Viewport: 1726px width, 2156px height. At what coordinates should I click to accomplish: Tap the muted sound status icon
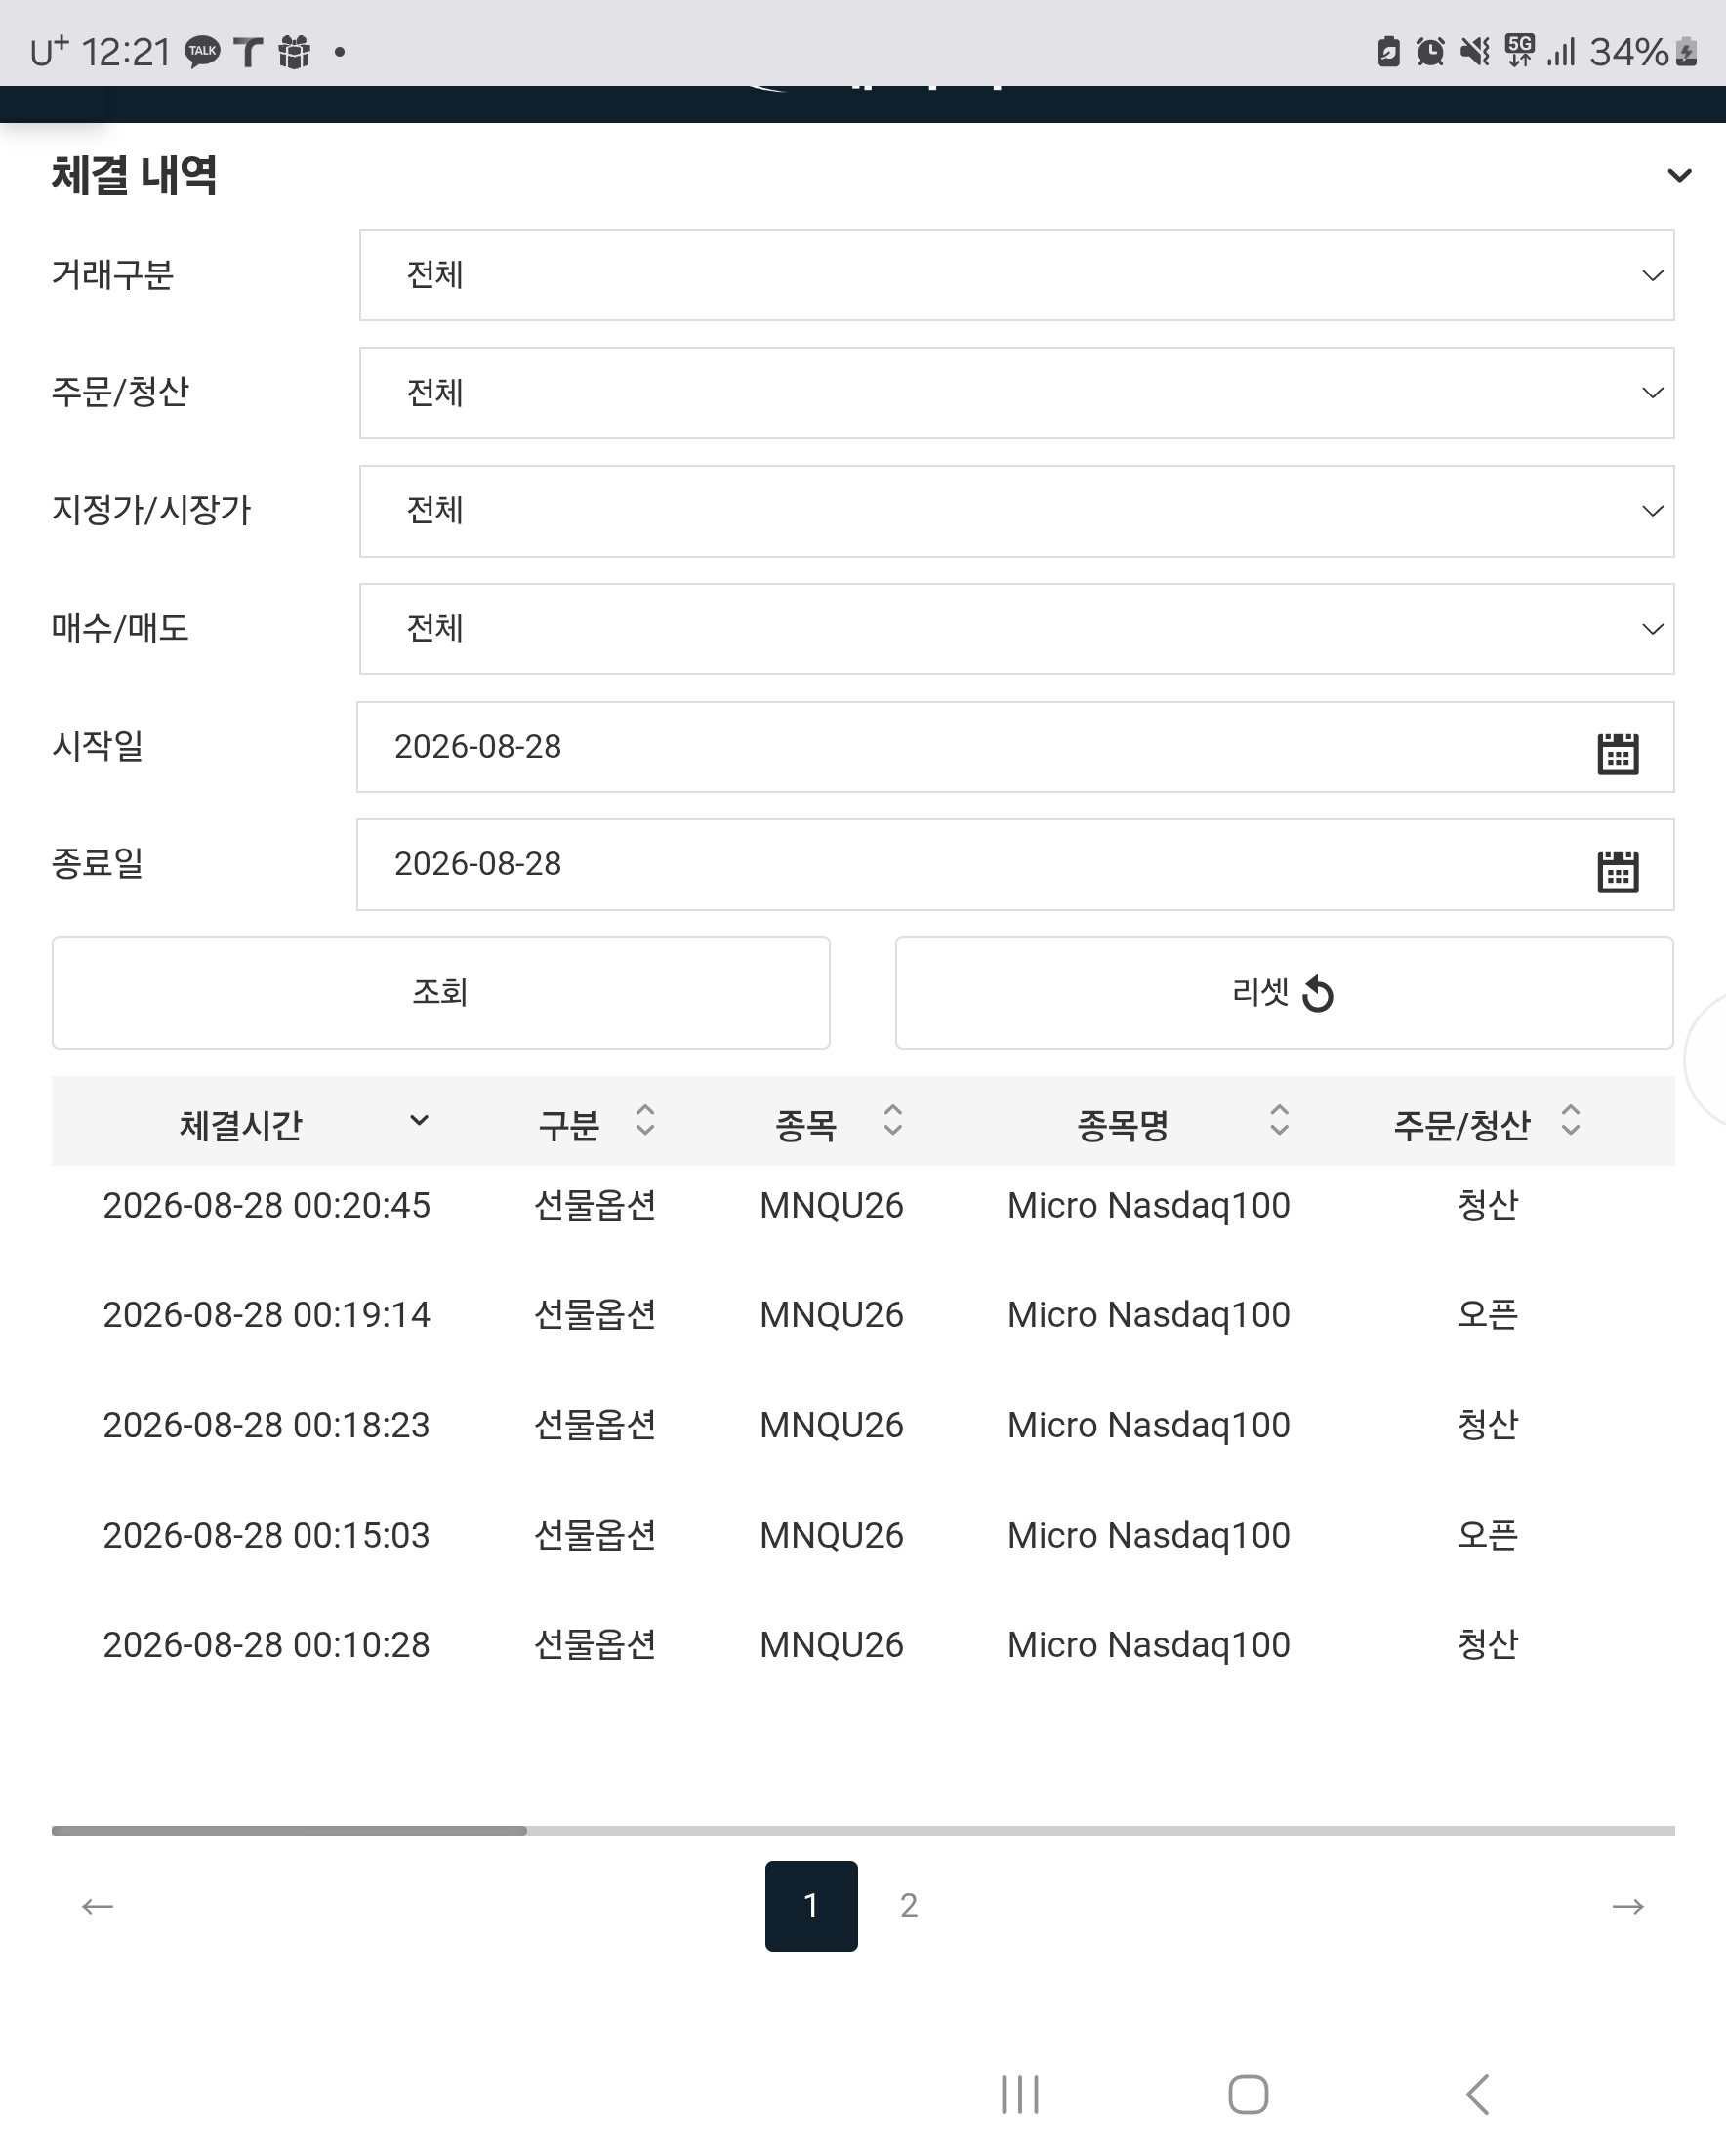pyautogui.click(x=1474, y=51)
